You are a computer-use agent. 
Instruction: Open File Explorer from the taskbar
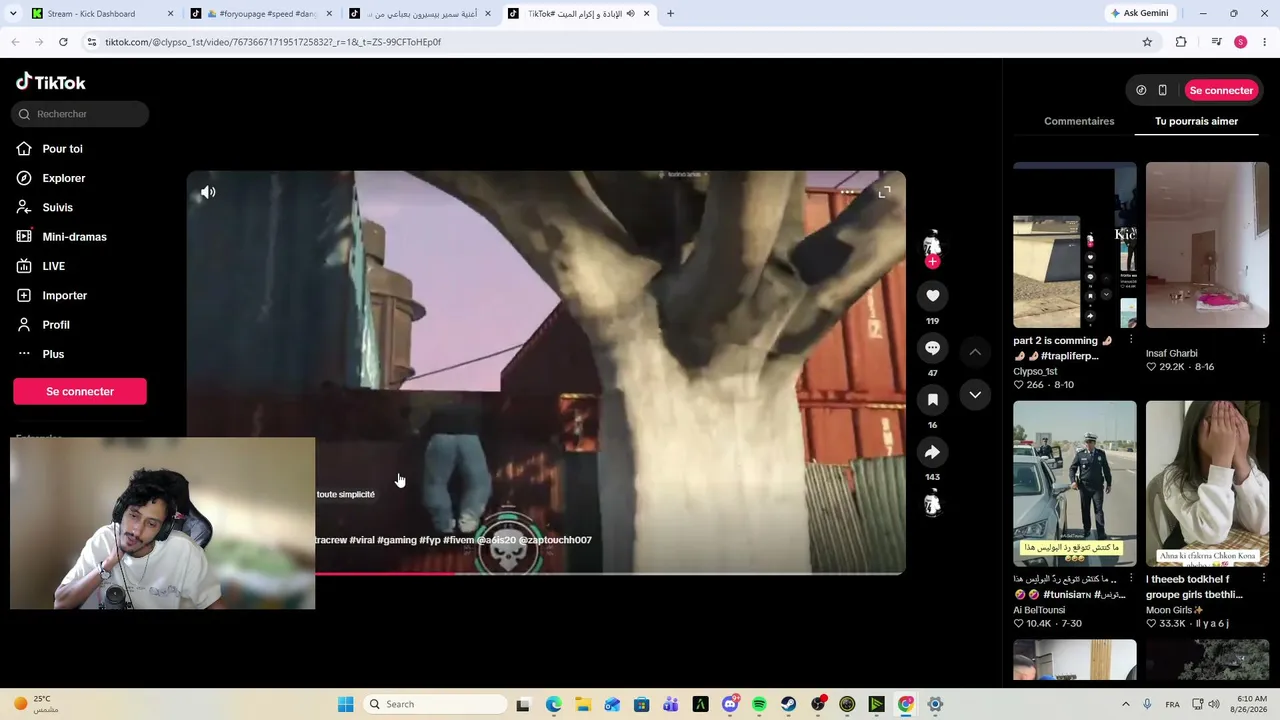pyautogui.click(x=583, y=704)
